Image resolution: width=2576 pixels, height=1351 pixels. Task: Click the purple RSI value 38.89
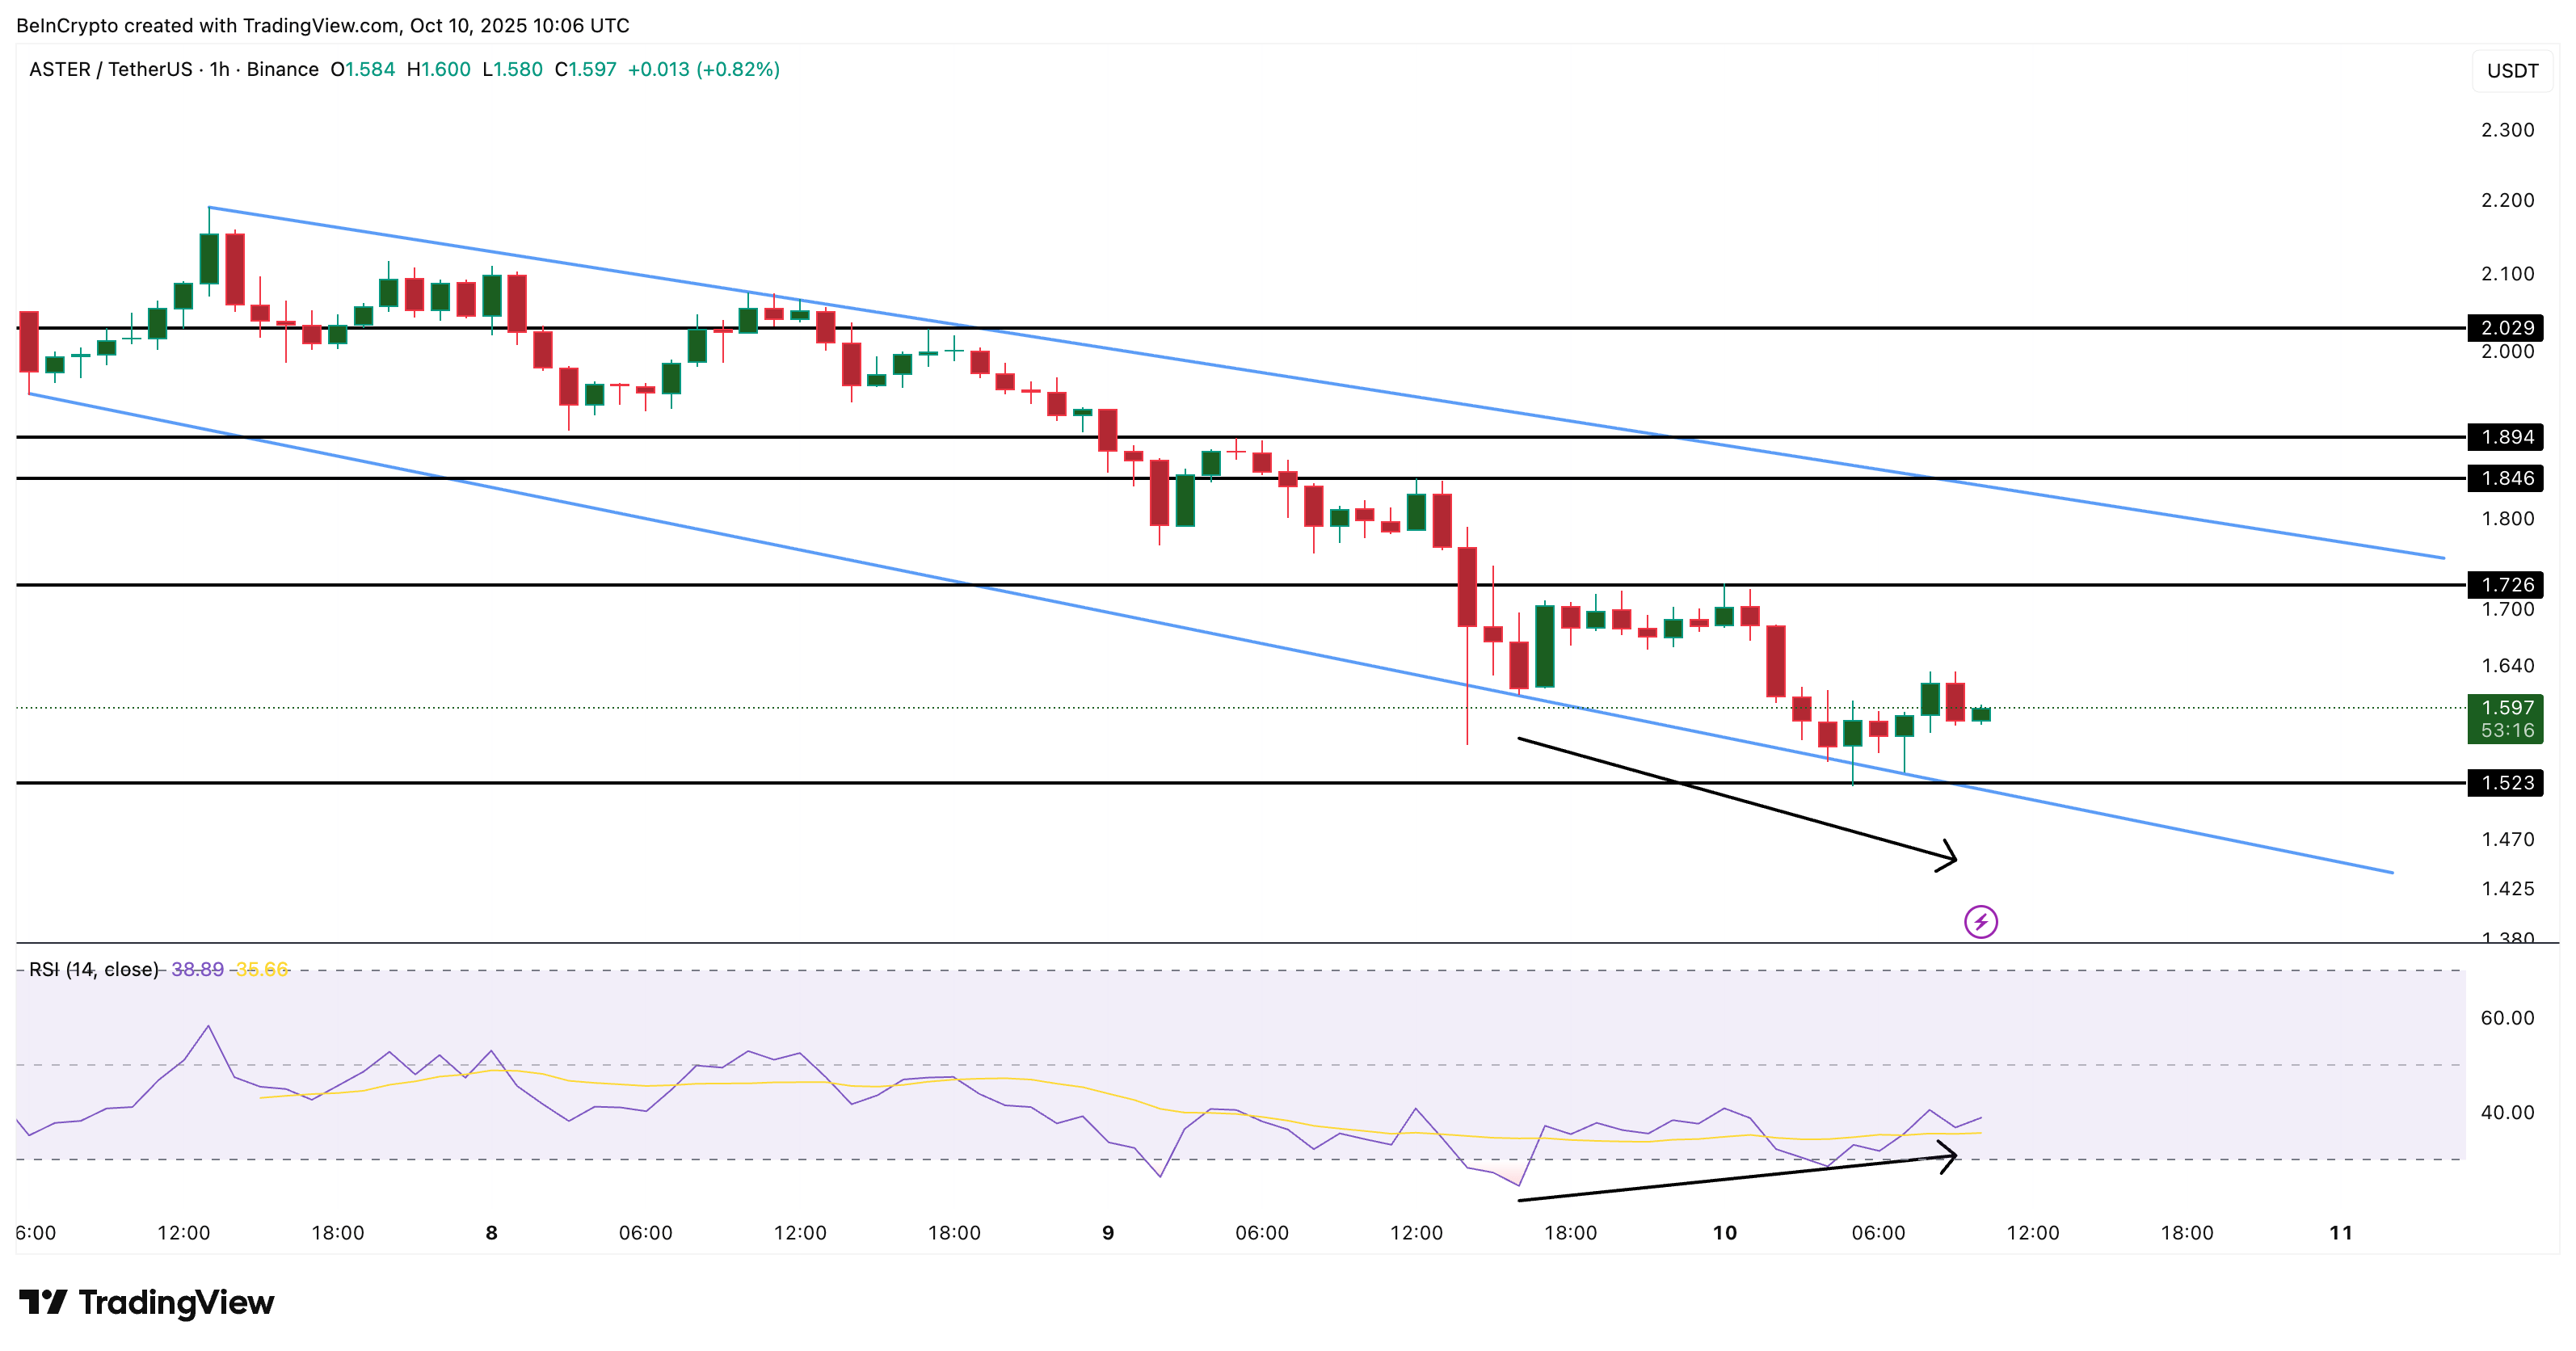[x=198, y=968]
